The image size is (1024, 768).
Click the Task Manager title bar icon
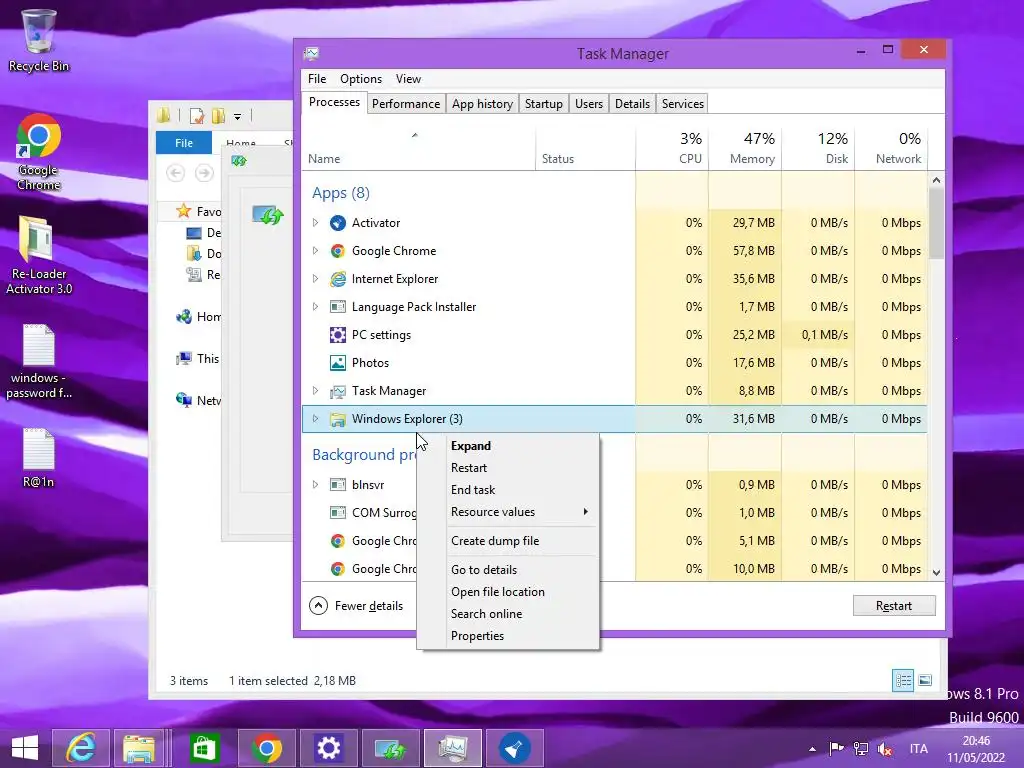click(312, 53)
